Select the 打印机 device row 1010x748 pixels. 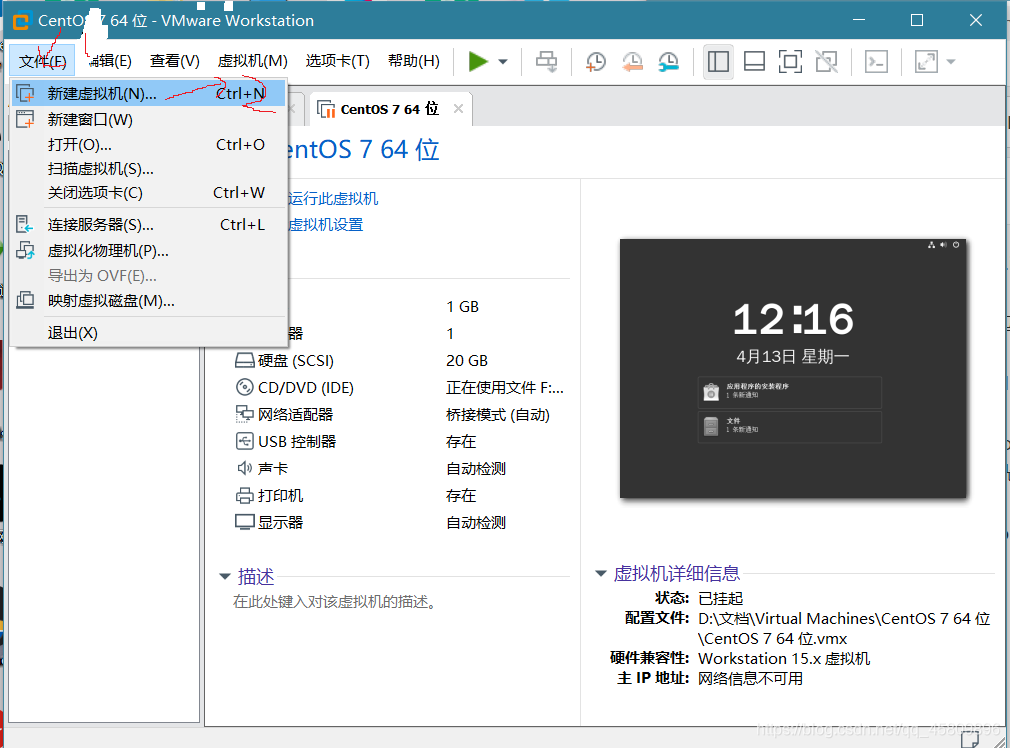(x=401, y=495)
